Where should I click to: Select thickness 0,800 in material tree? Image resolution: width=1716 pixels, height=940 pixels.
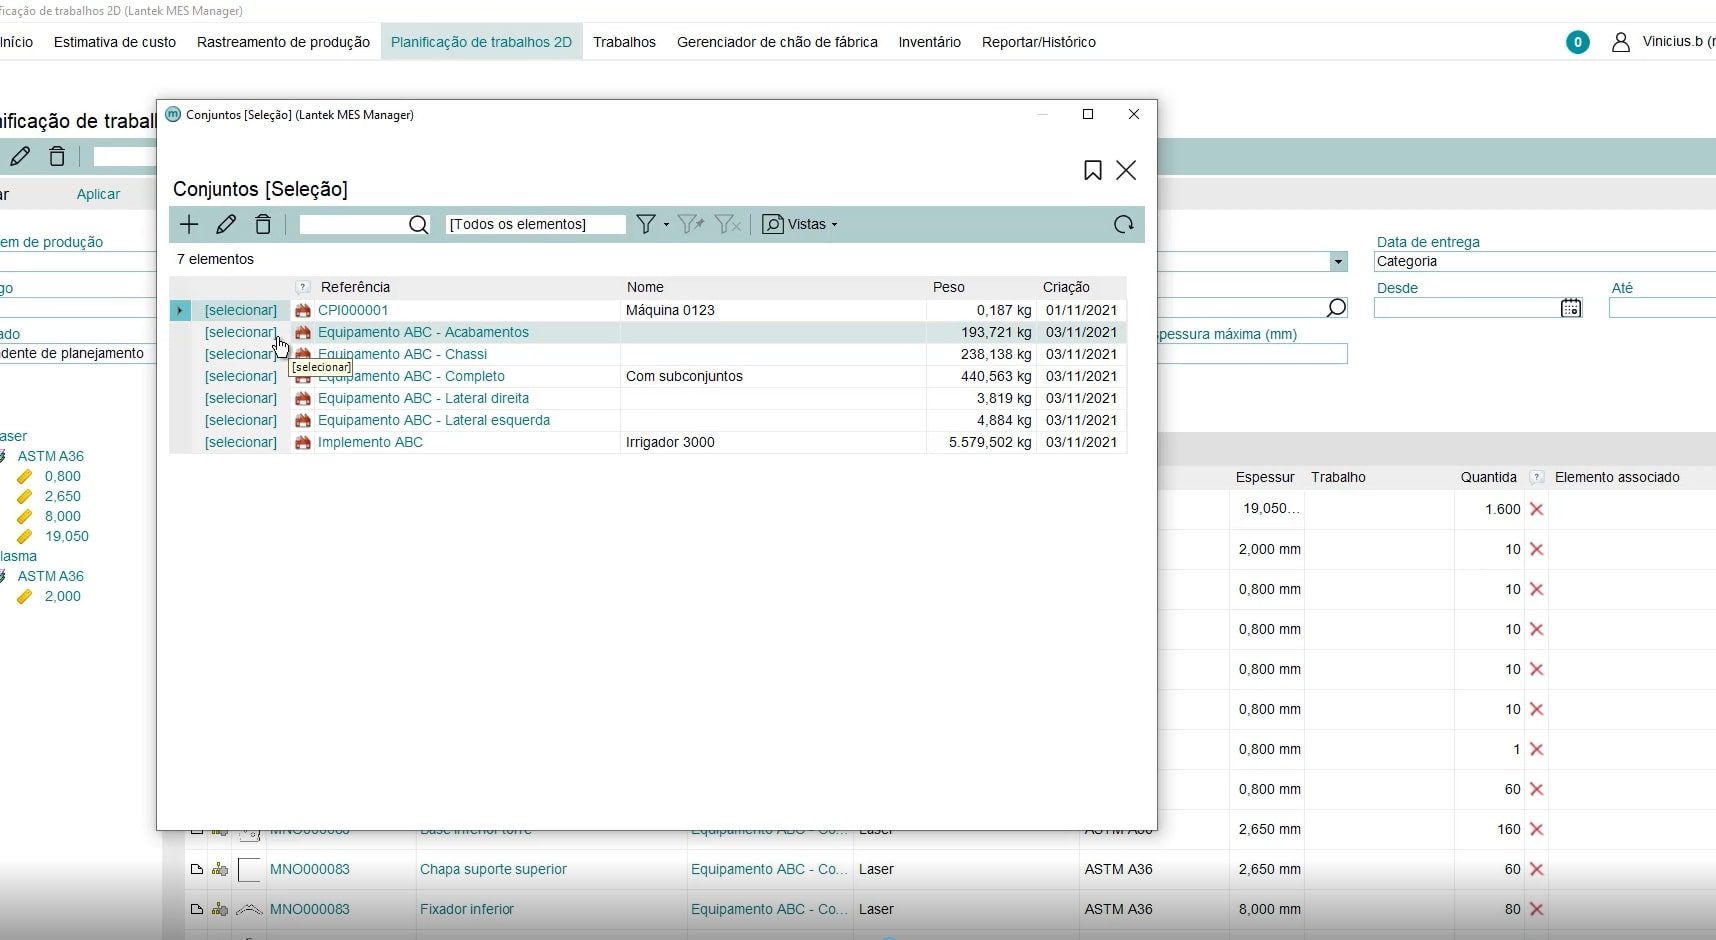click(62, 476)
